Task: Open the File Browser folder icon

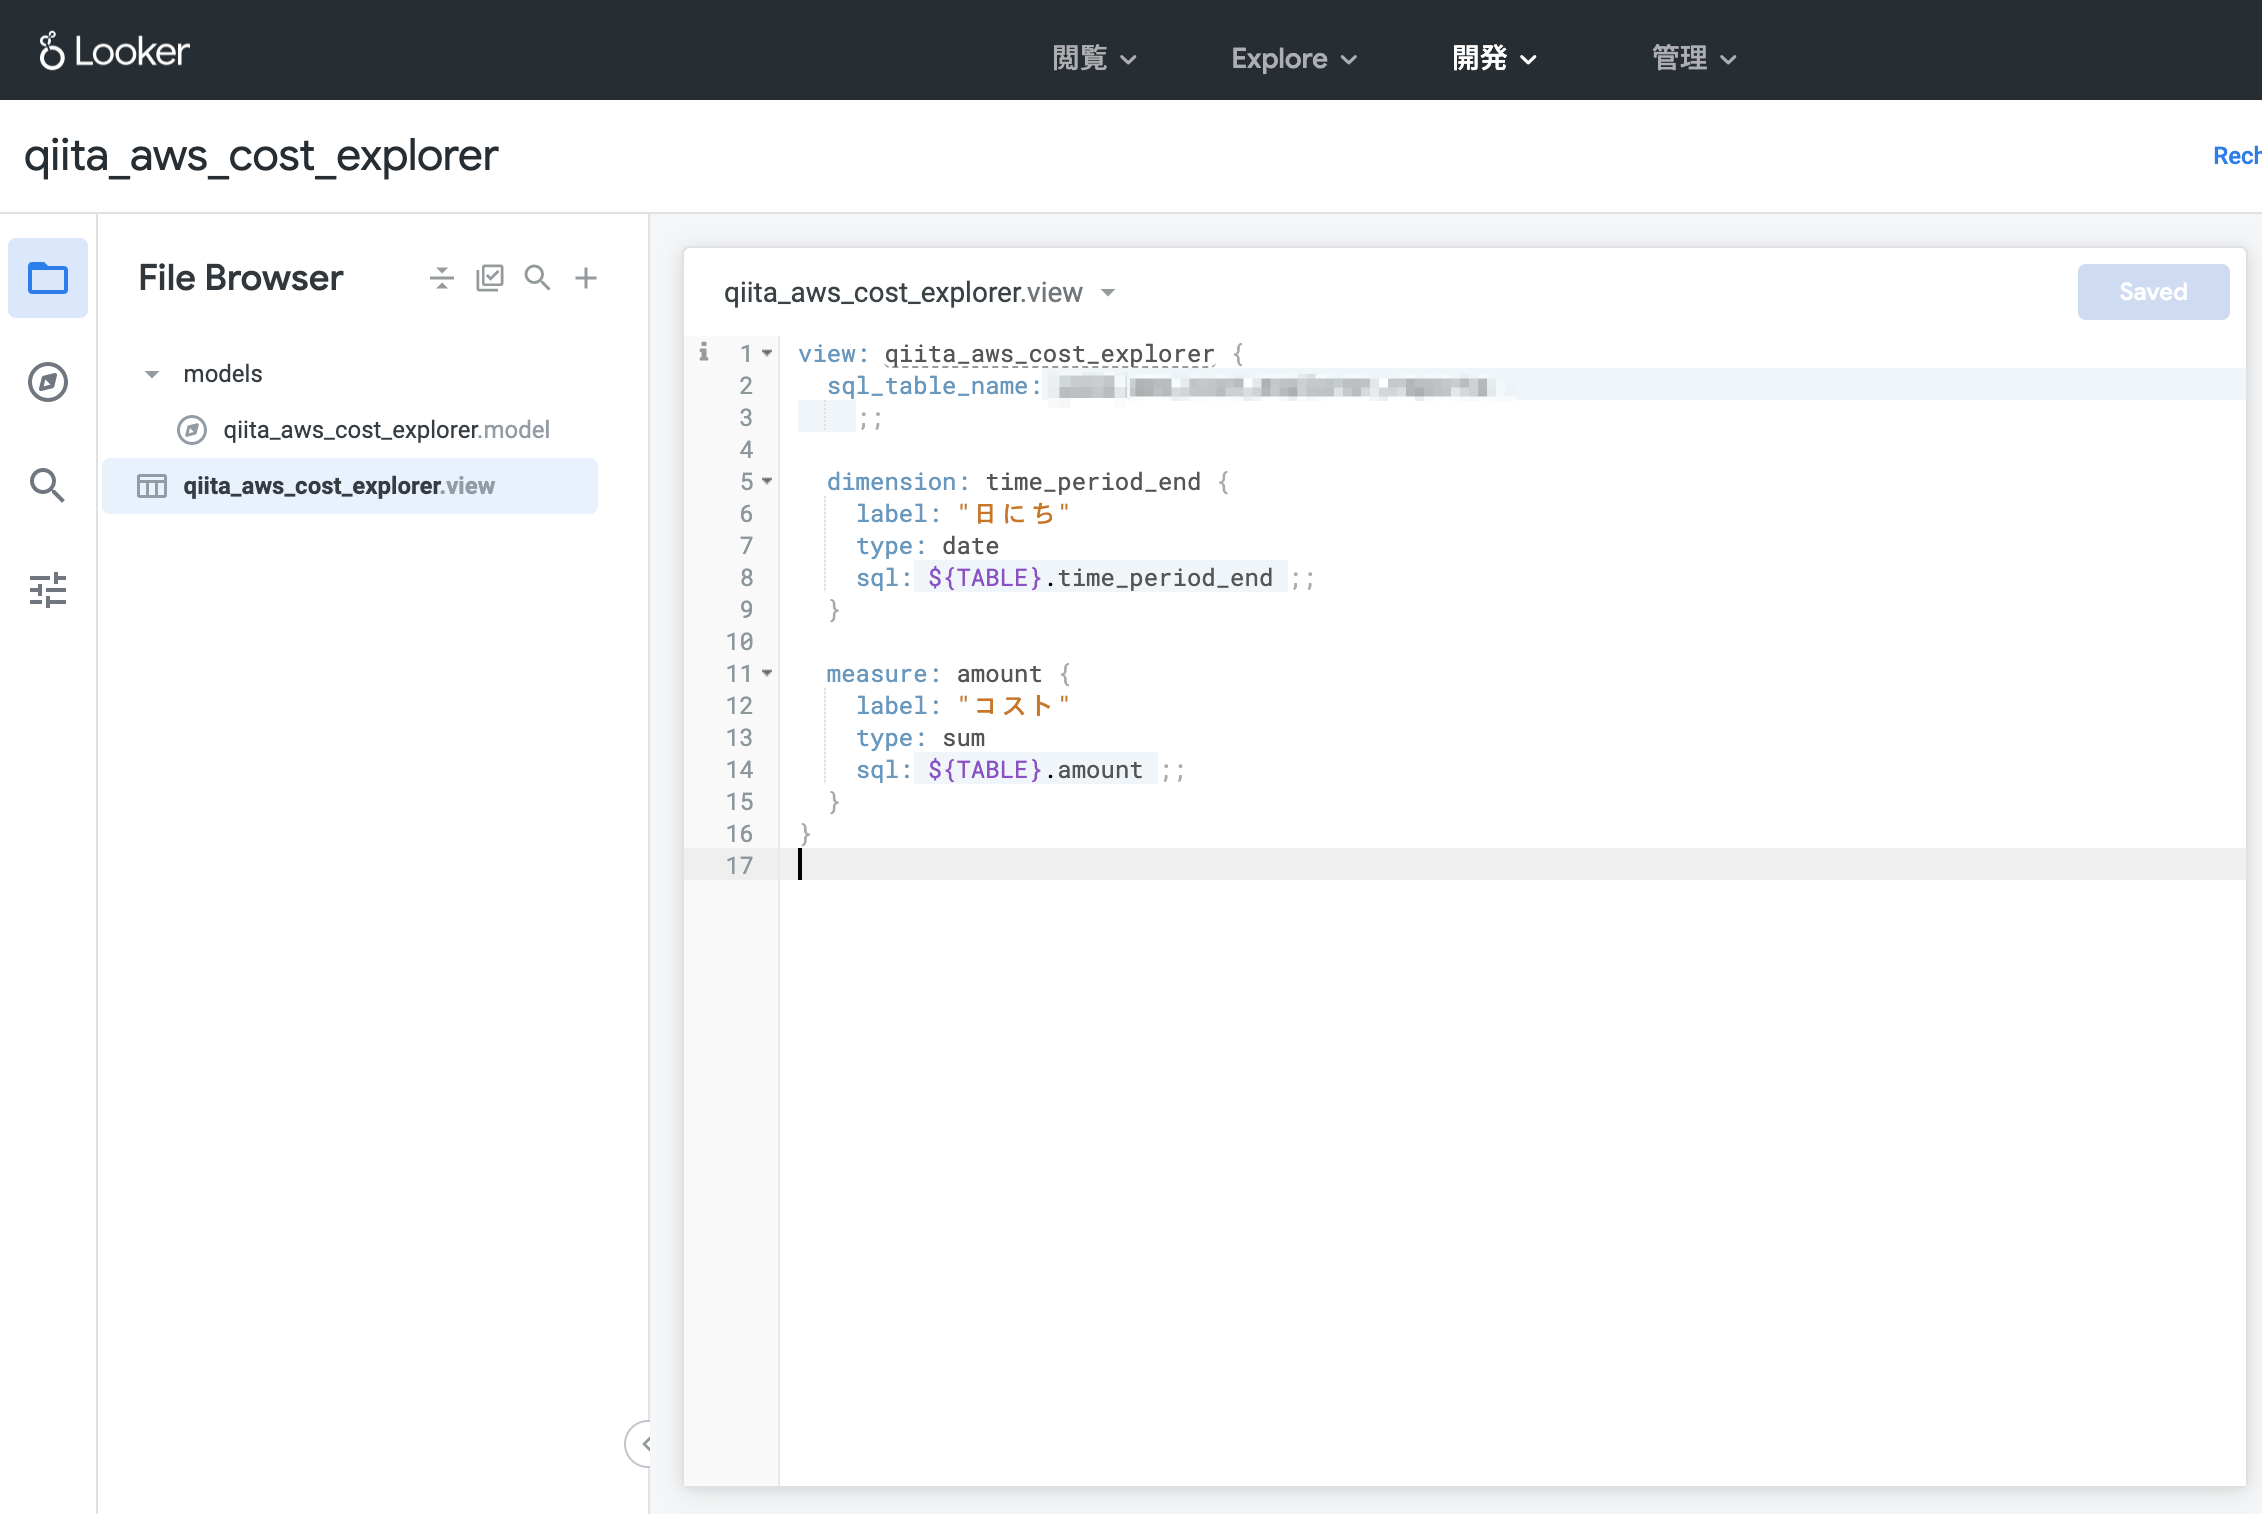Action: tap(48, 278)
